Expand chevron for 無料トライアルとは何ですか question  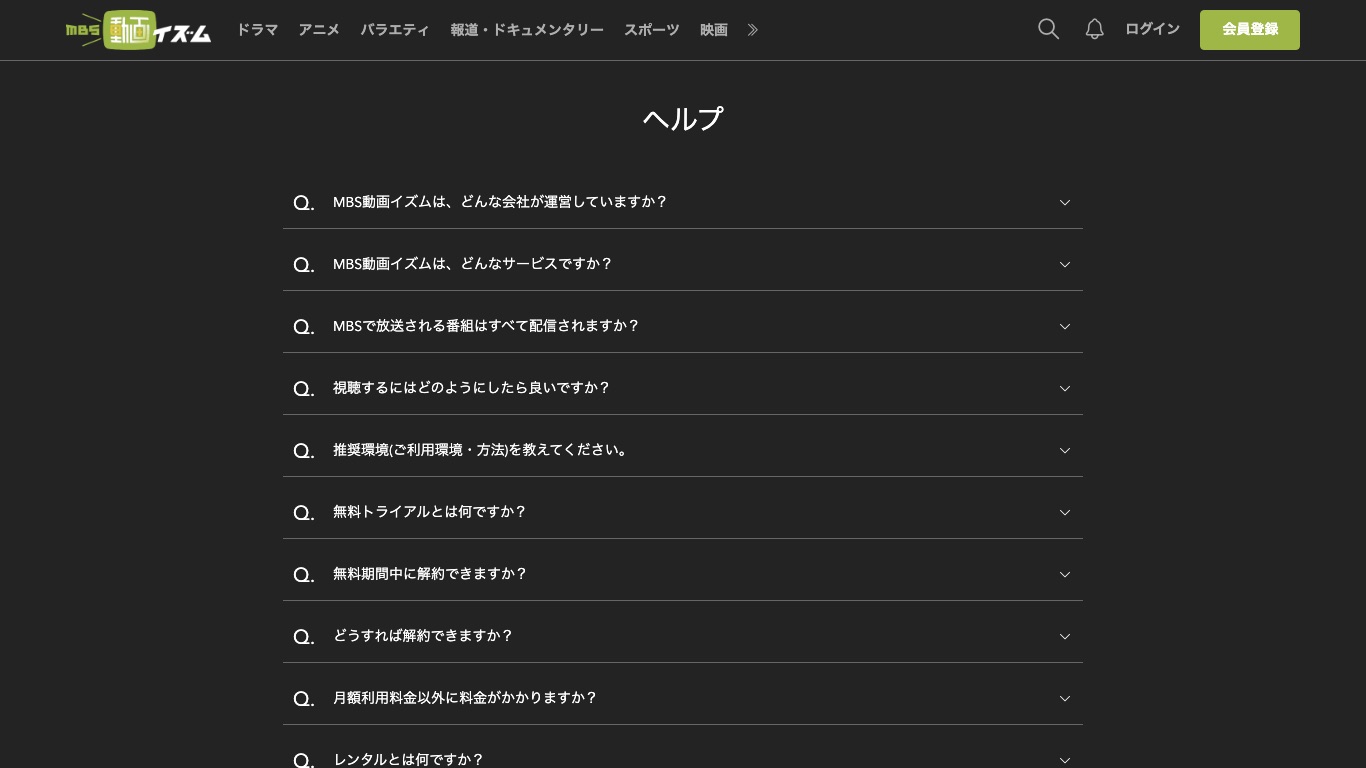click(x=1065, y=512)
